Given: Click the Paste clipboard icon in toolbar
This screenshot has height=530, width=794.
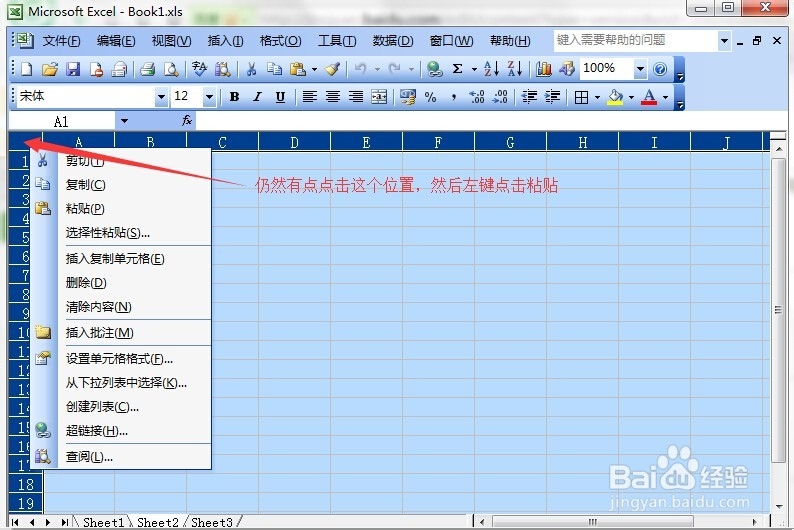Looking at the screenshot, I should coord(298,69).
